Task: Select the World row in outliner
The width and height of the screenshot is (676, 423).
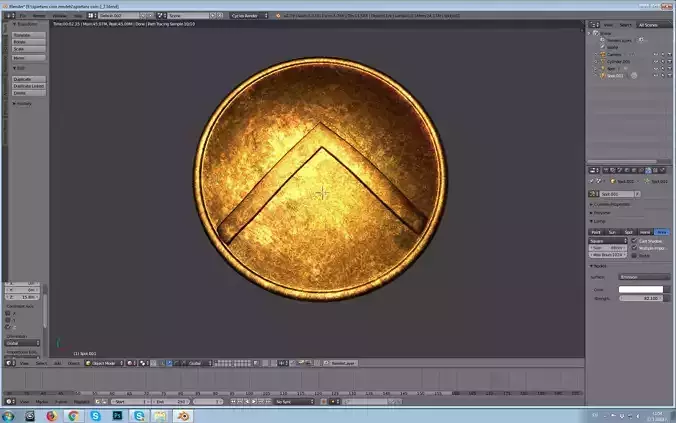Action: [x=612, y=47]
